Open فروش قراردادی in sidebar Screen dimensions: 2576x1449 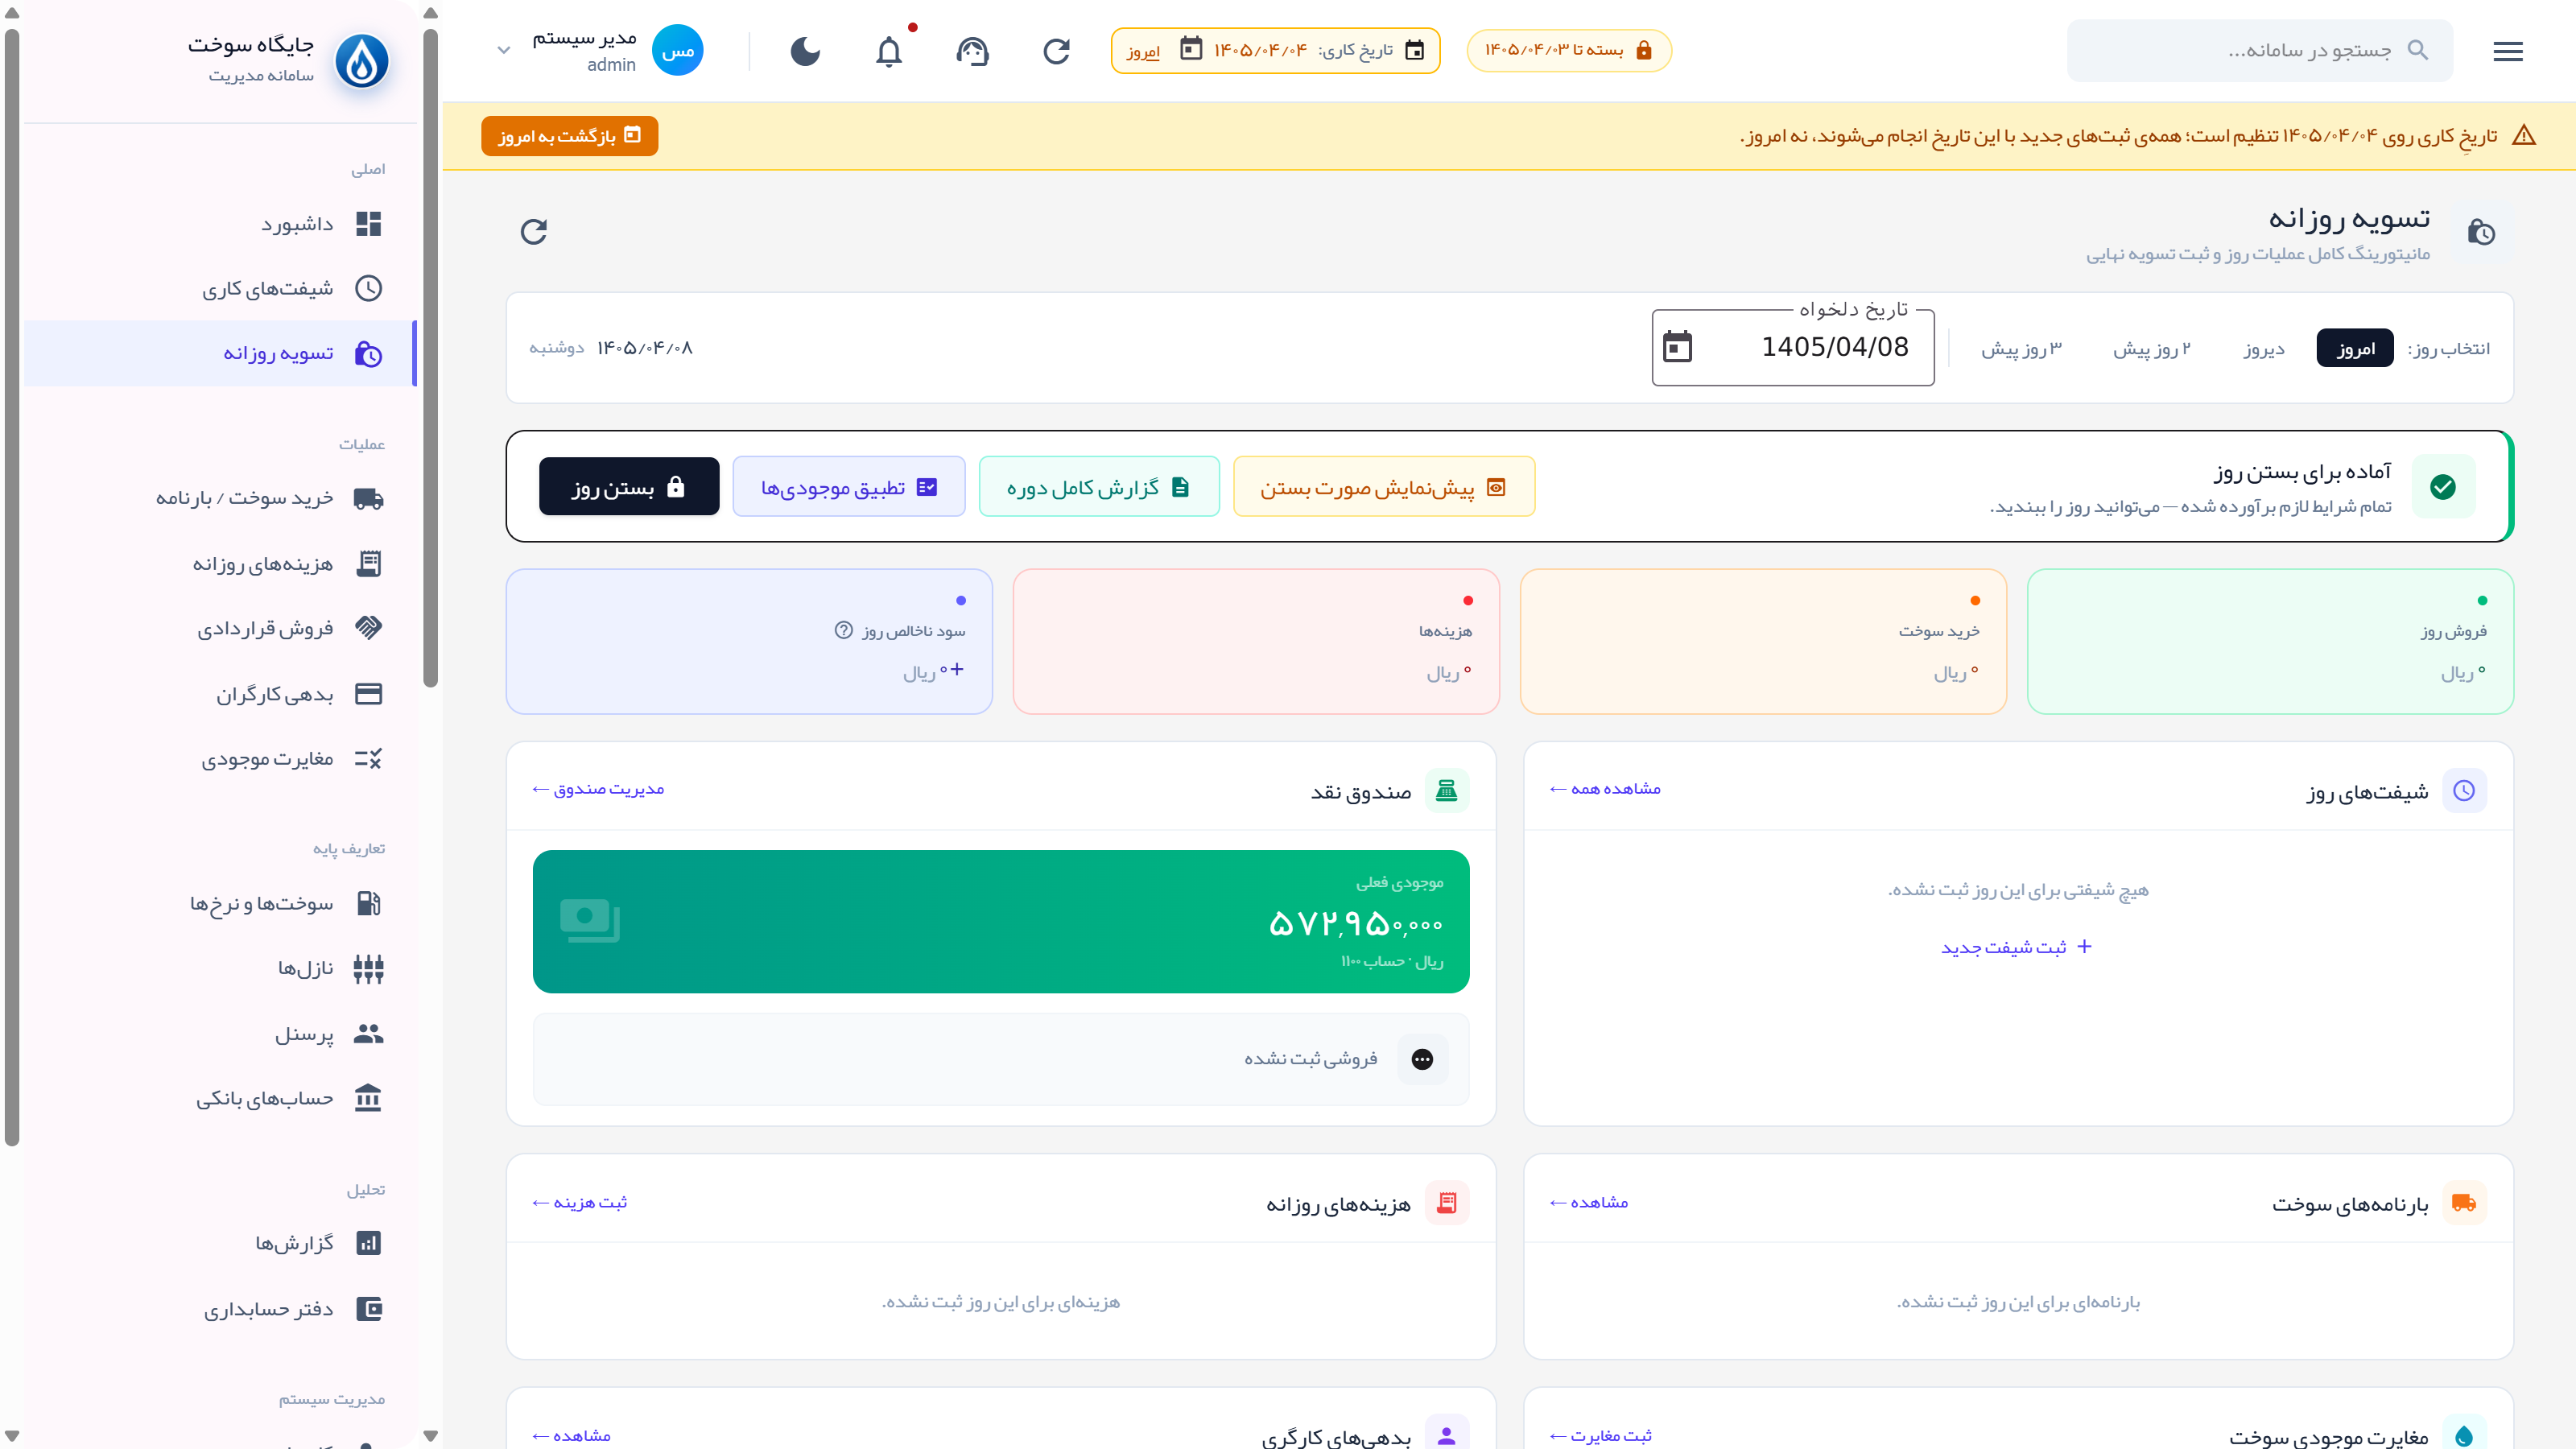point(220,628)
